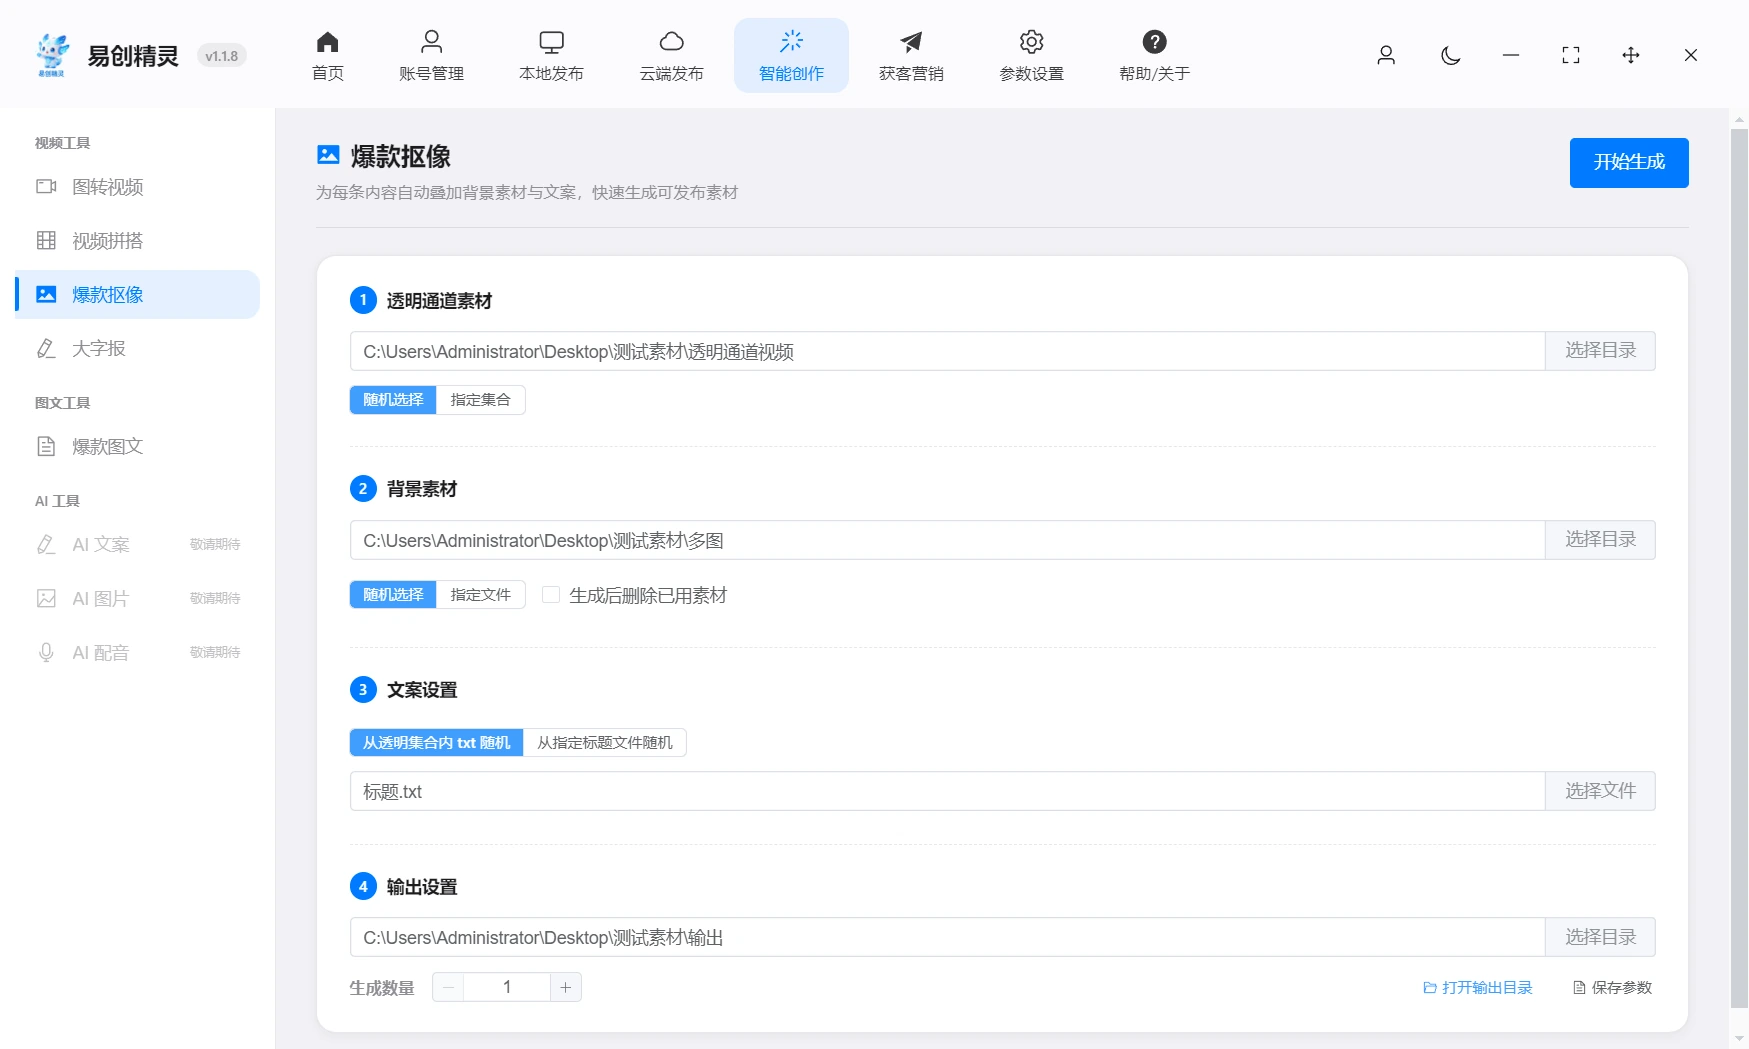The height and width of the screenshot is (1049, 1749).
Task: Open 获客营销 marketing tab
Action: point(911,56)
